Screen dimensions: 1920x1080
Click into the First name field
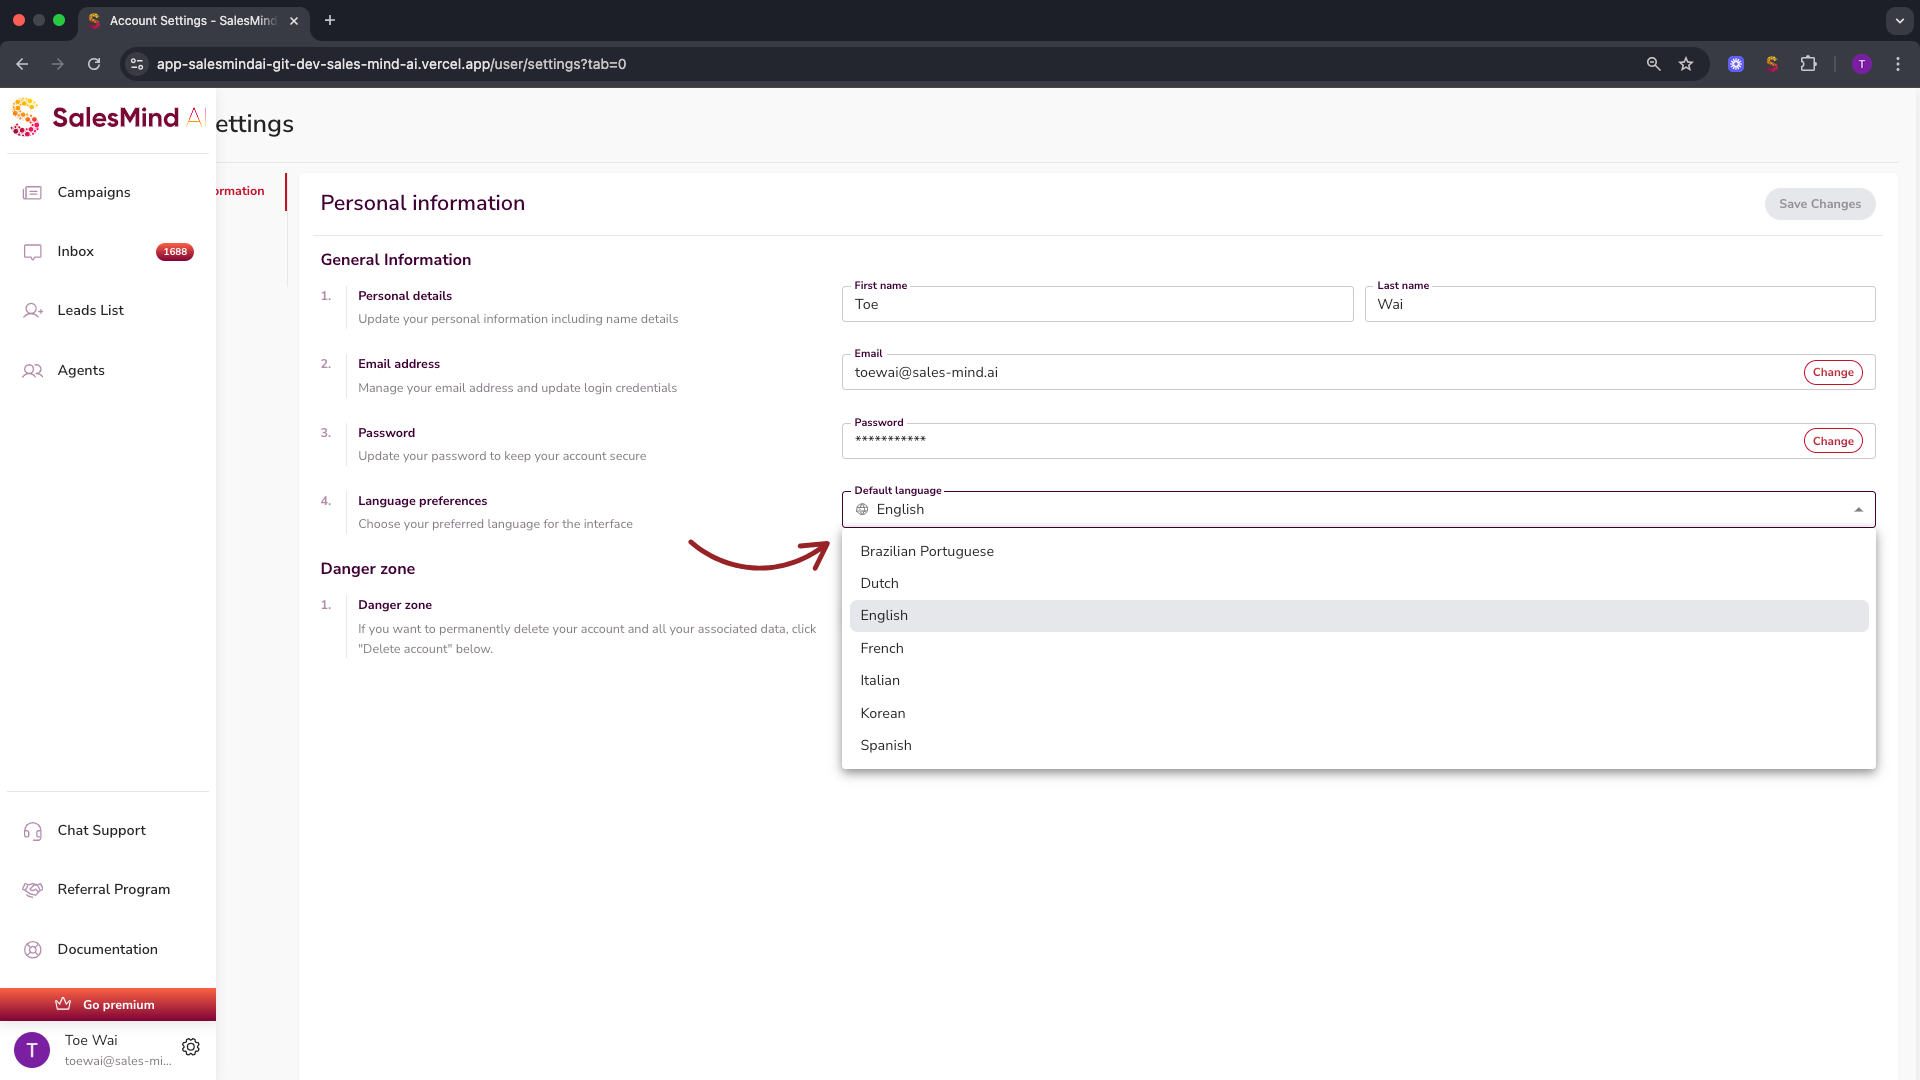tap(1096, 305)
